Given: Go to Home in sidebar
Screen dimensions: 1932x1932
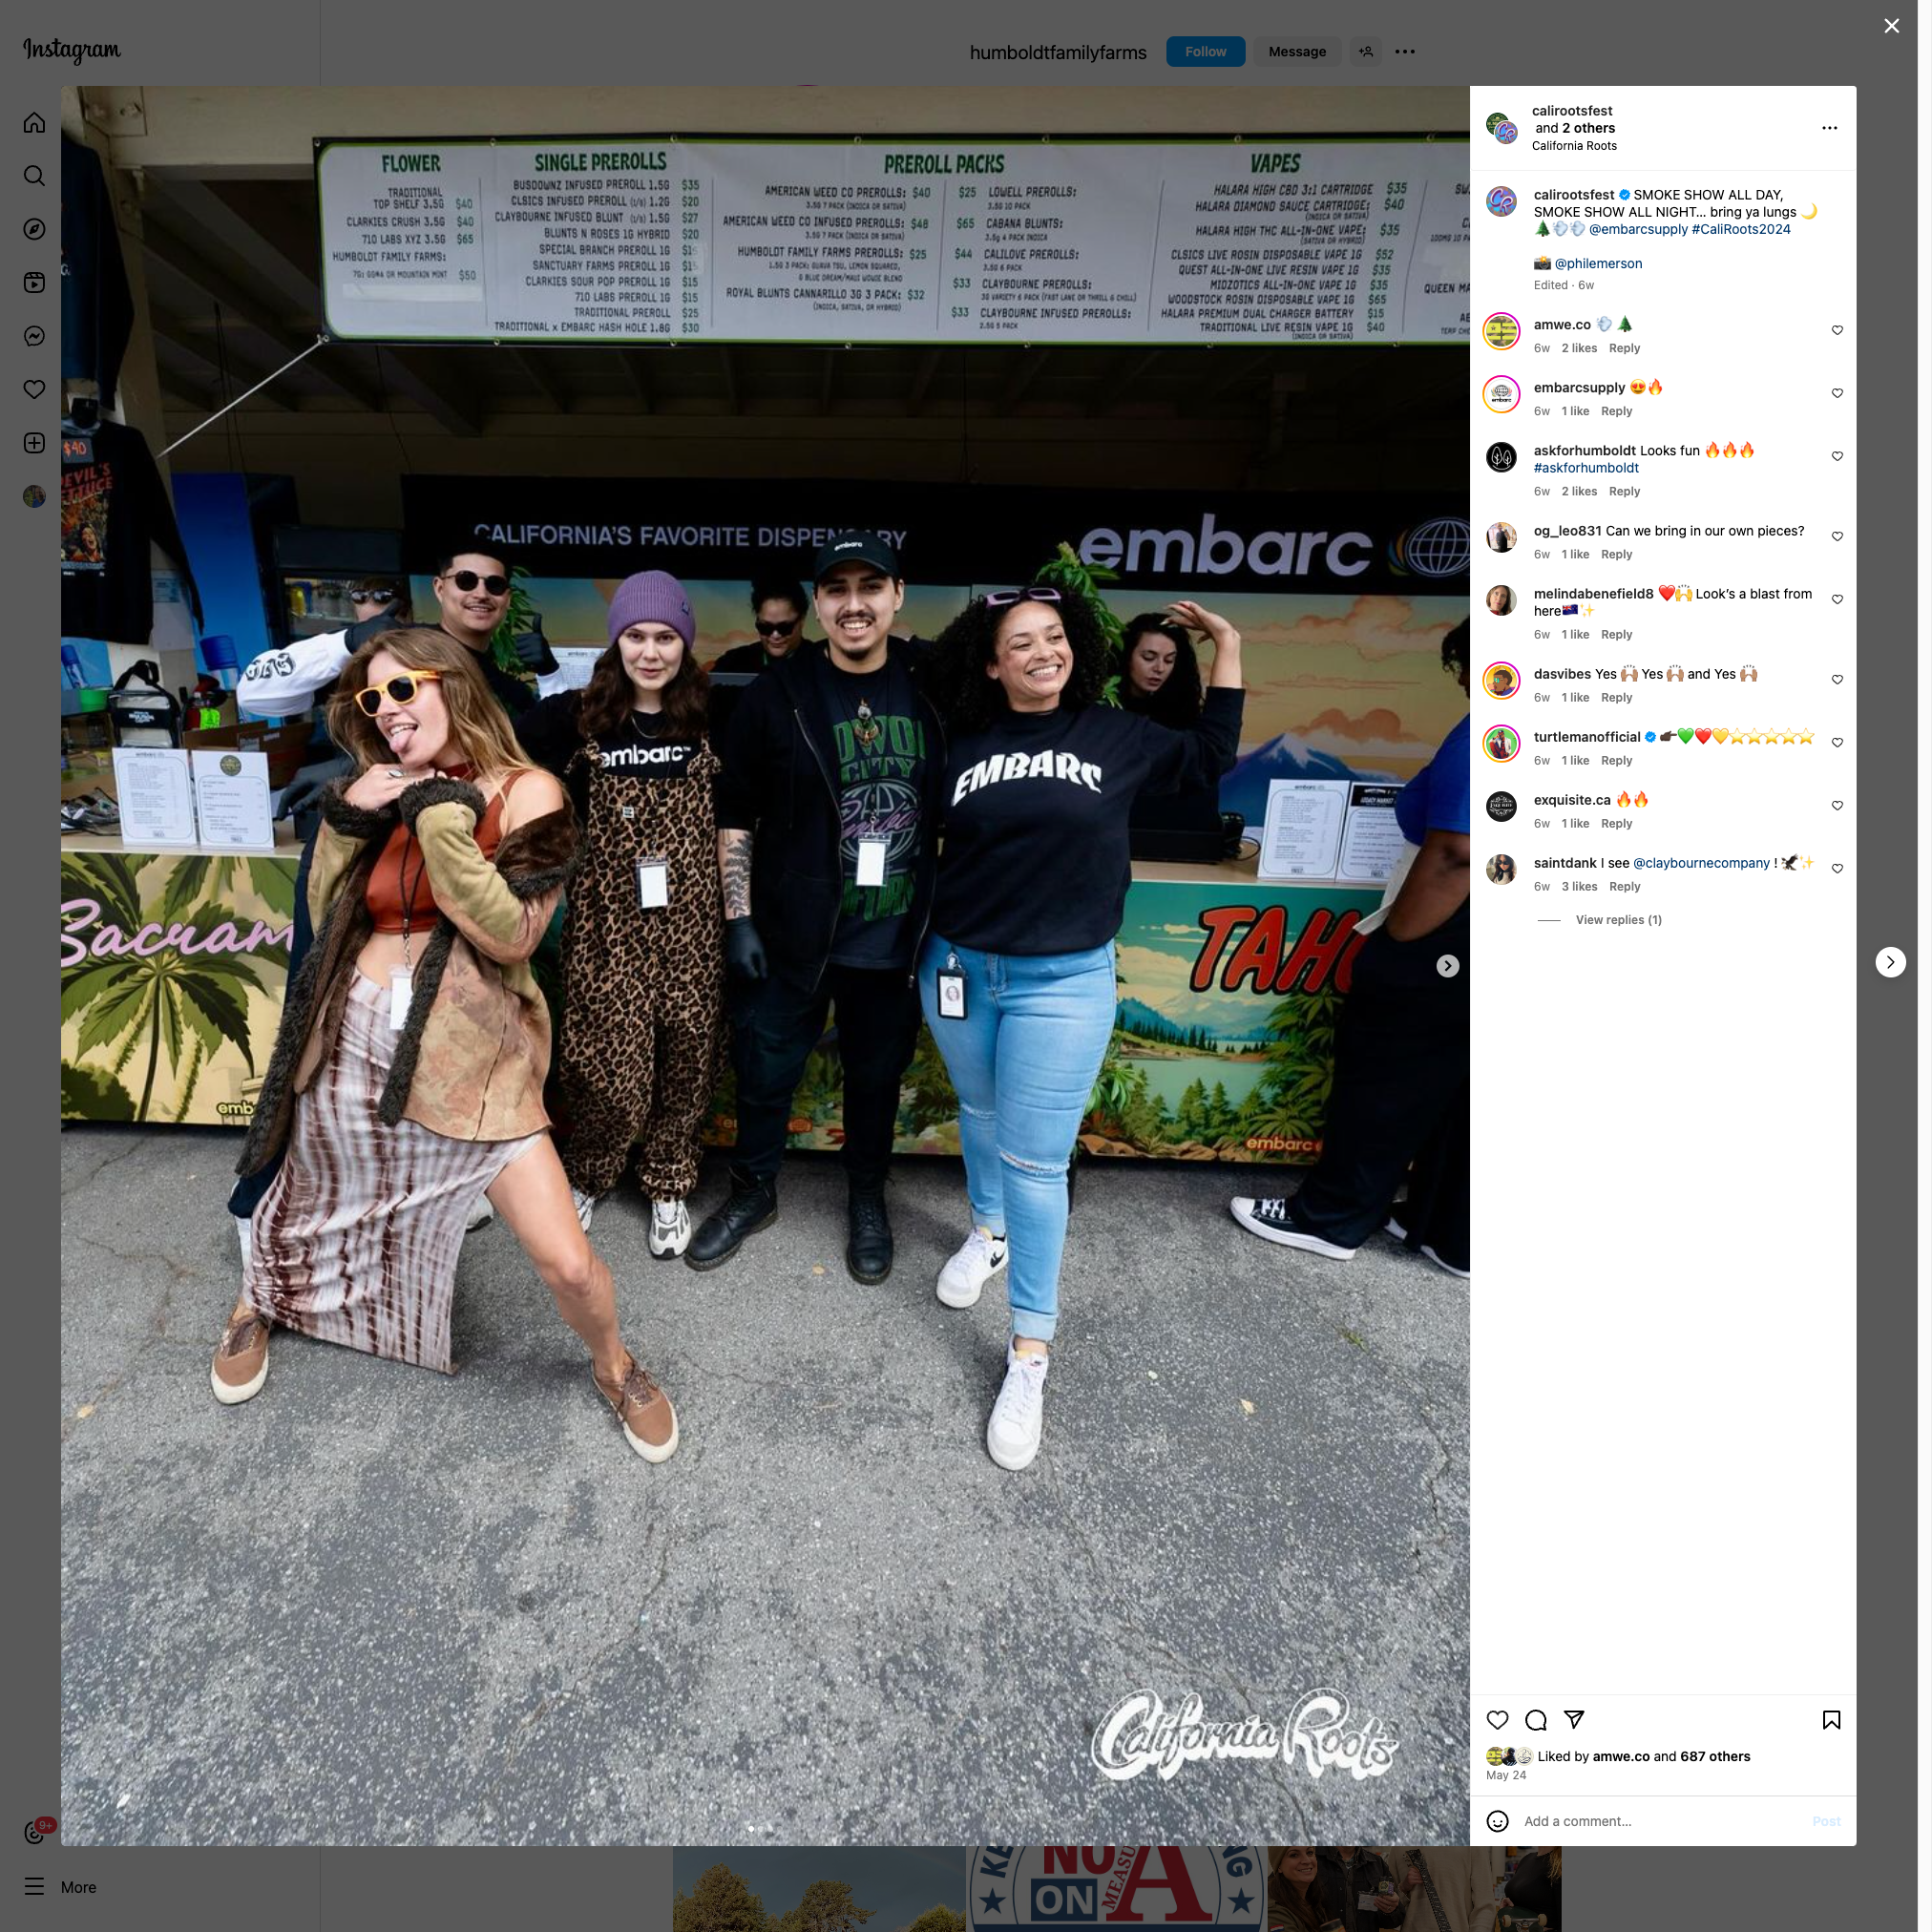Looking at the screenshot, I should tap(34, 123).
